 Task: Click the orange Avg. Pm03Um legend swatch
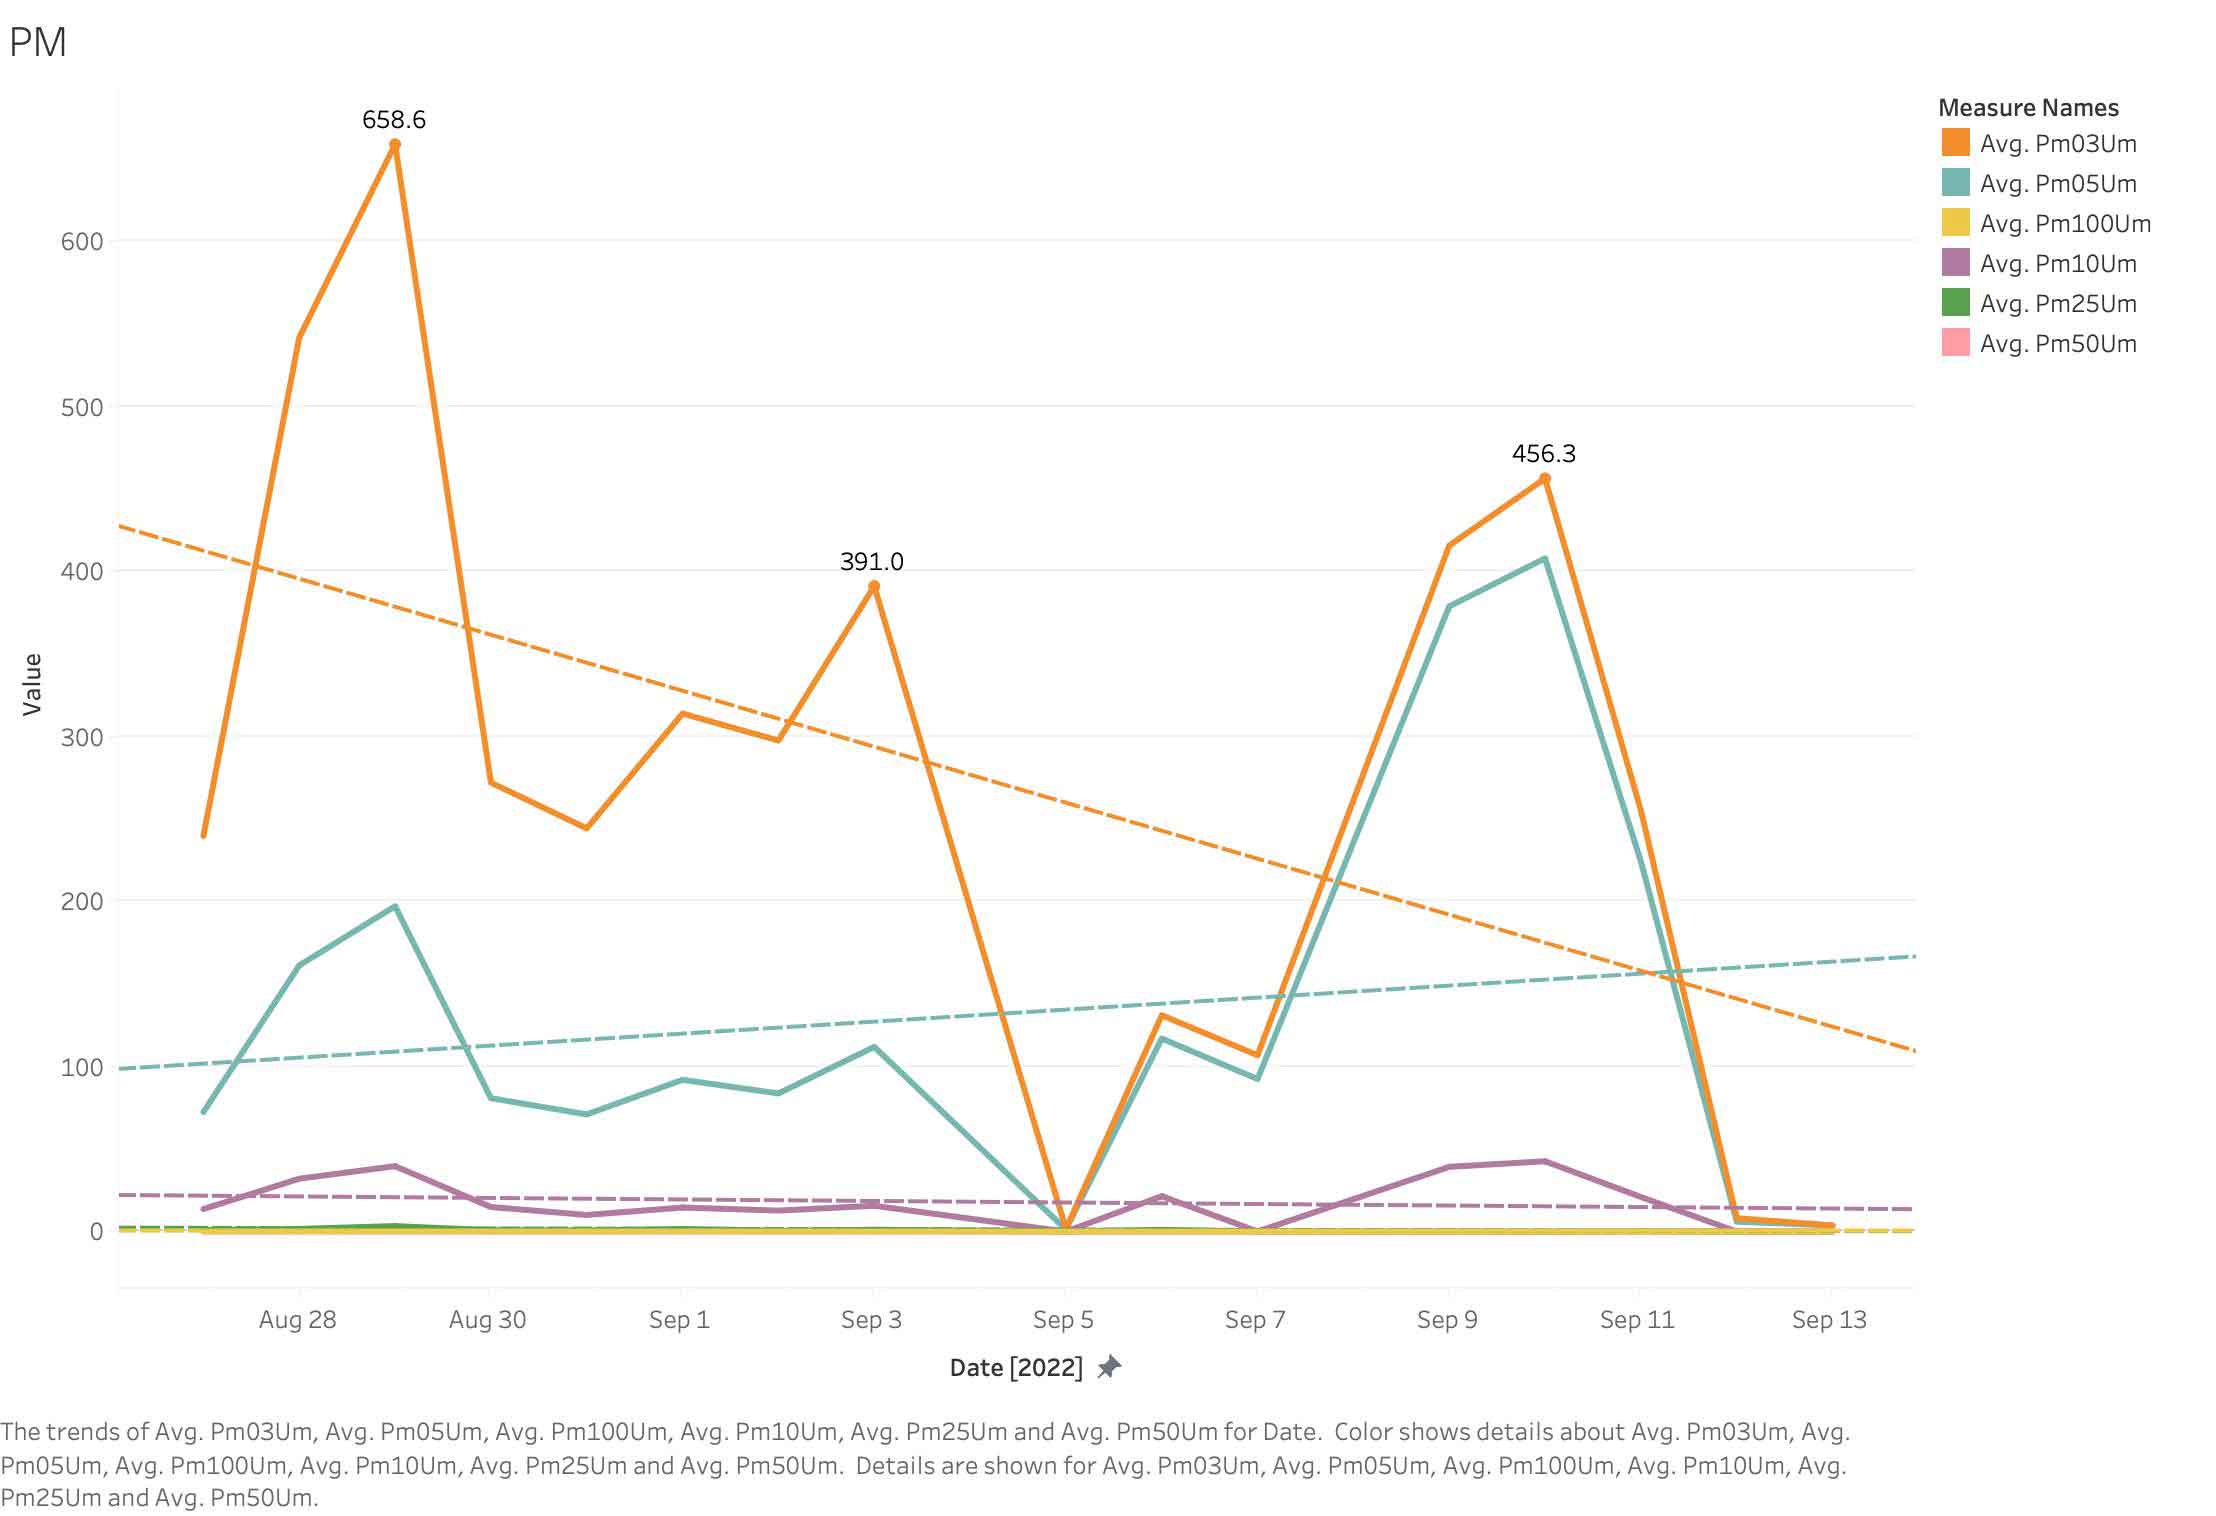click(1955, 143)
